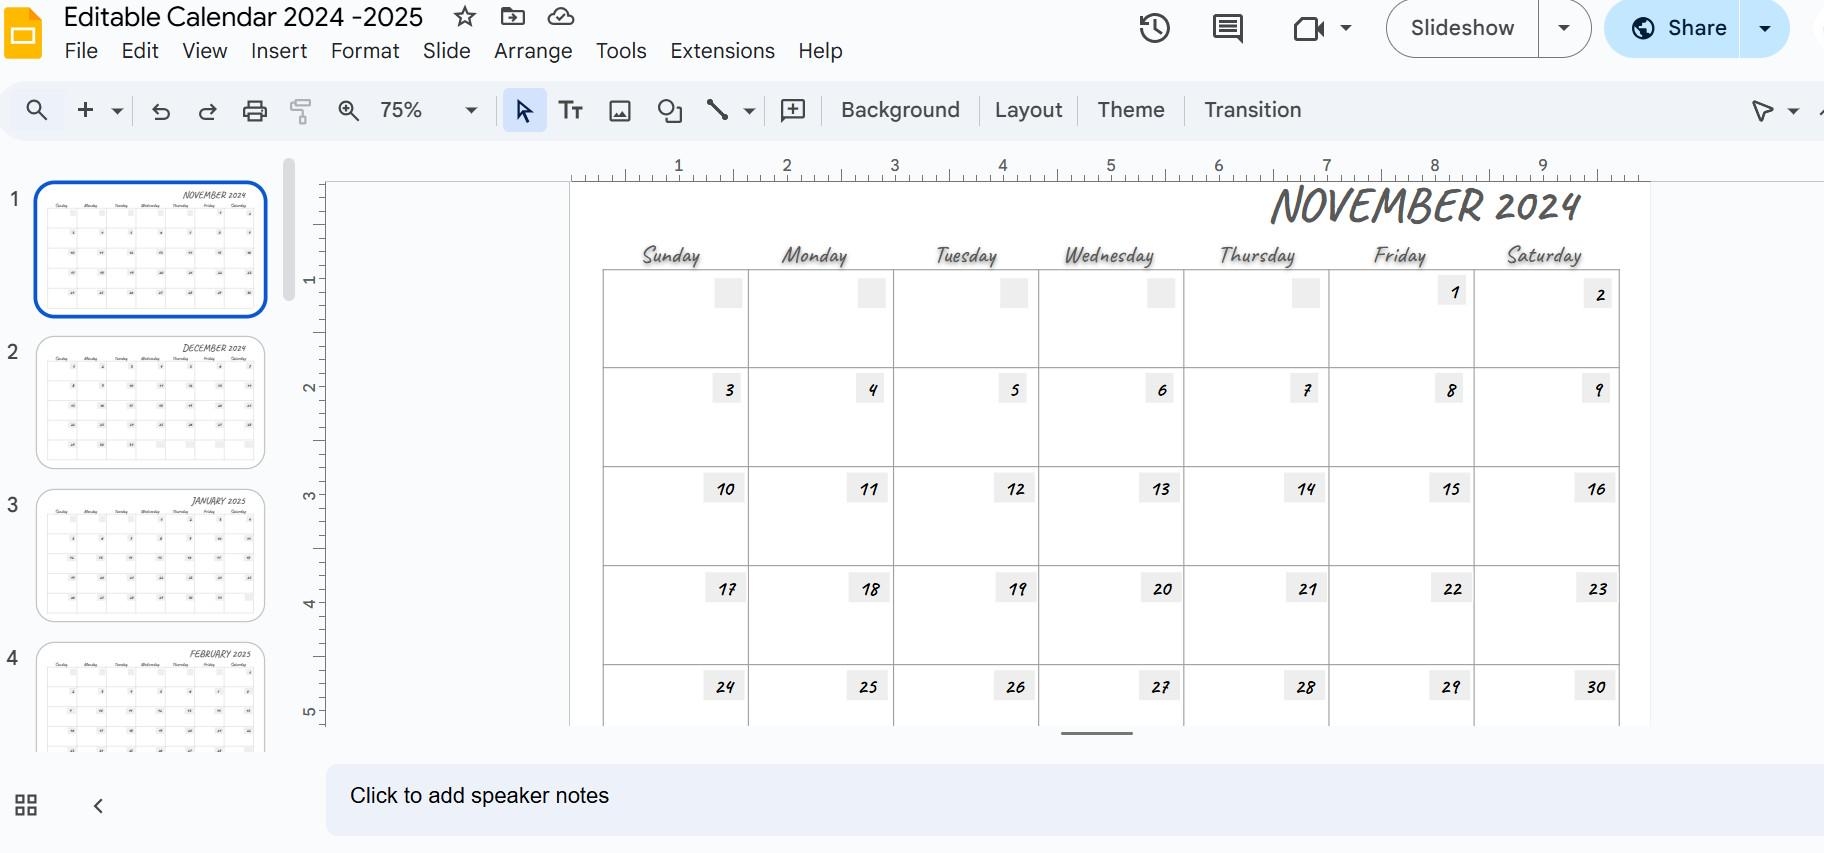Image resolution: width=1824 pixels, height=853 pixels.
Task: Click the Background button
Action: [x=900, y=110]
